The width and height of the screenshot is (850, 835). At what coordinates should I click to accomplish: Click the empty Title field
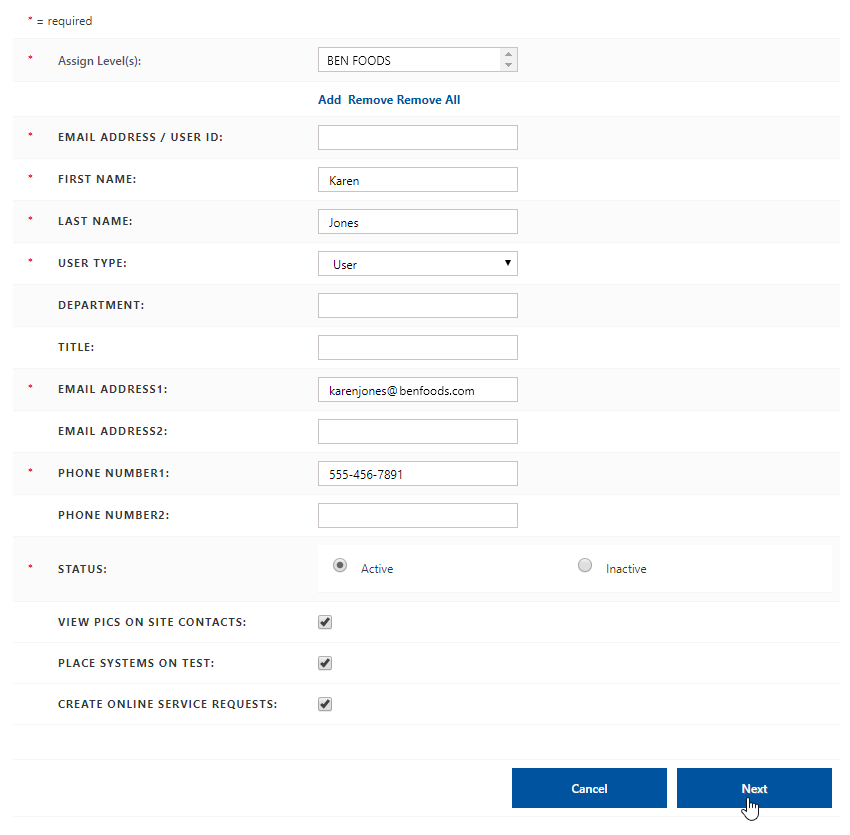click(417, 347)
